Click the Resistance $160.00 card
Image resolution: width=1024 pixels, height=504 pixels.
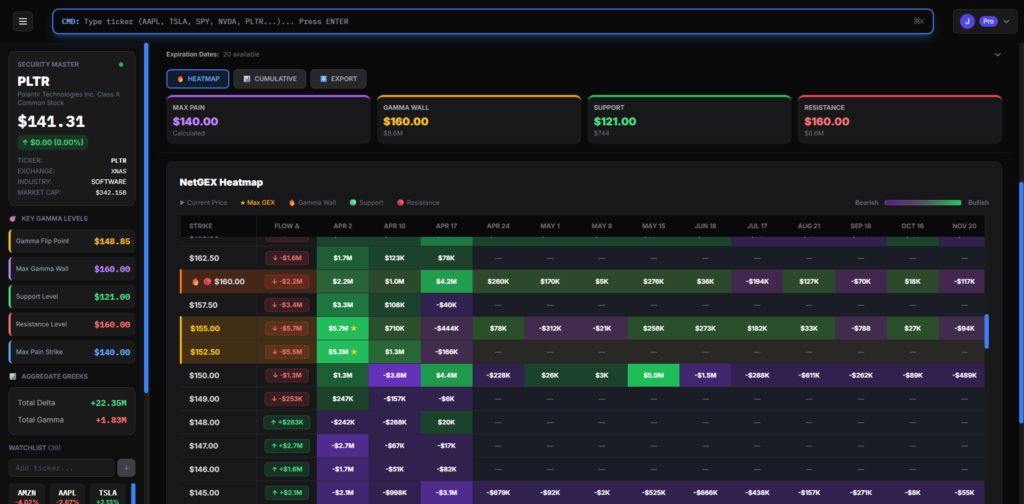pos(900,119)
